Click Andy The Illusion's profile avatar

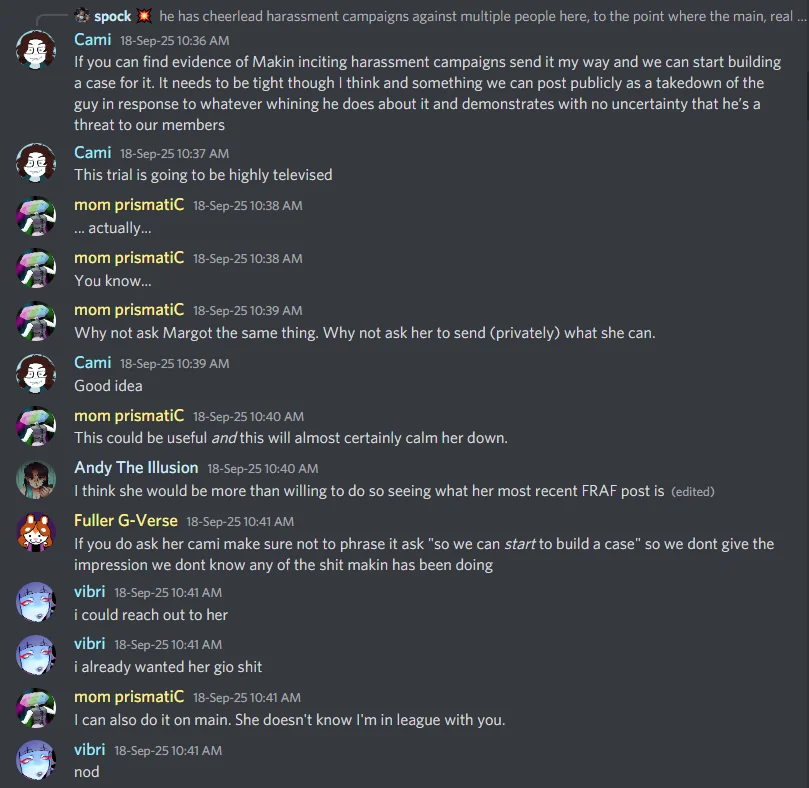pyautogui.click(x=36, y=480)
